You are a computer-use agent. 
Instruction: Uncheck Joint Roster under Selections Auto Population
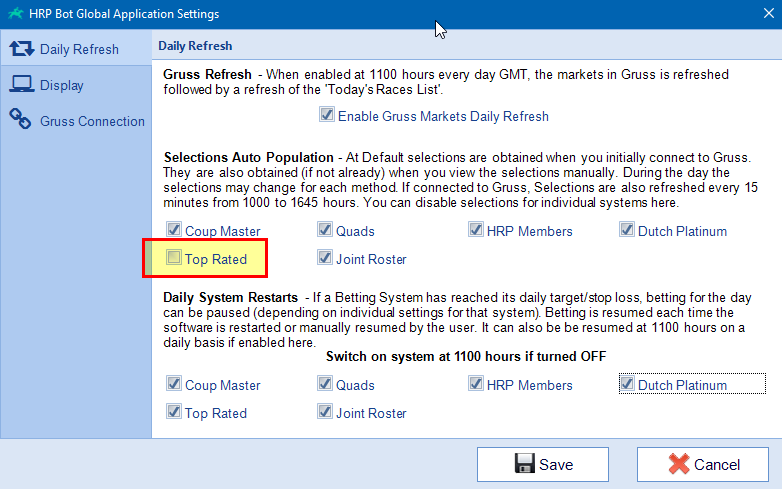click(325, 258)
